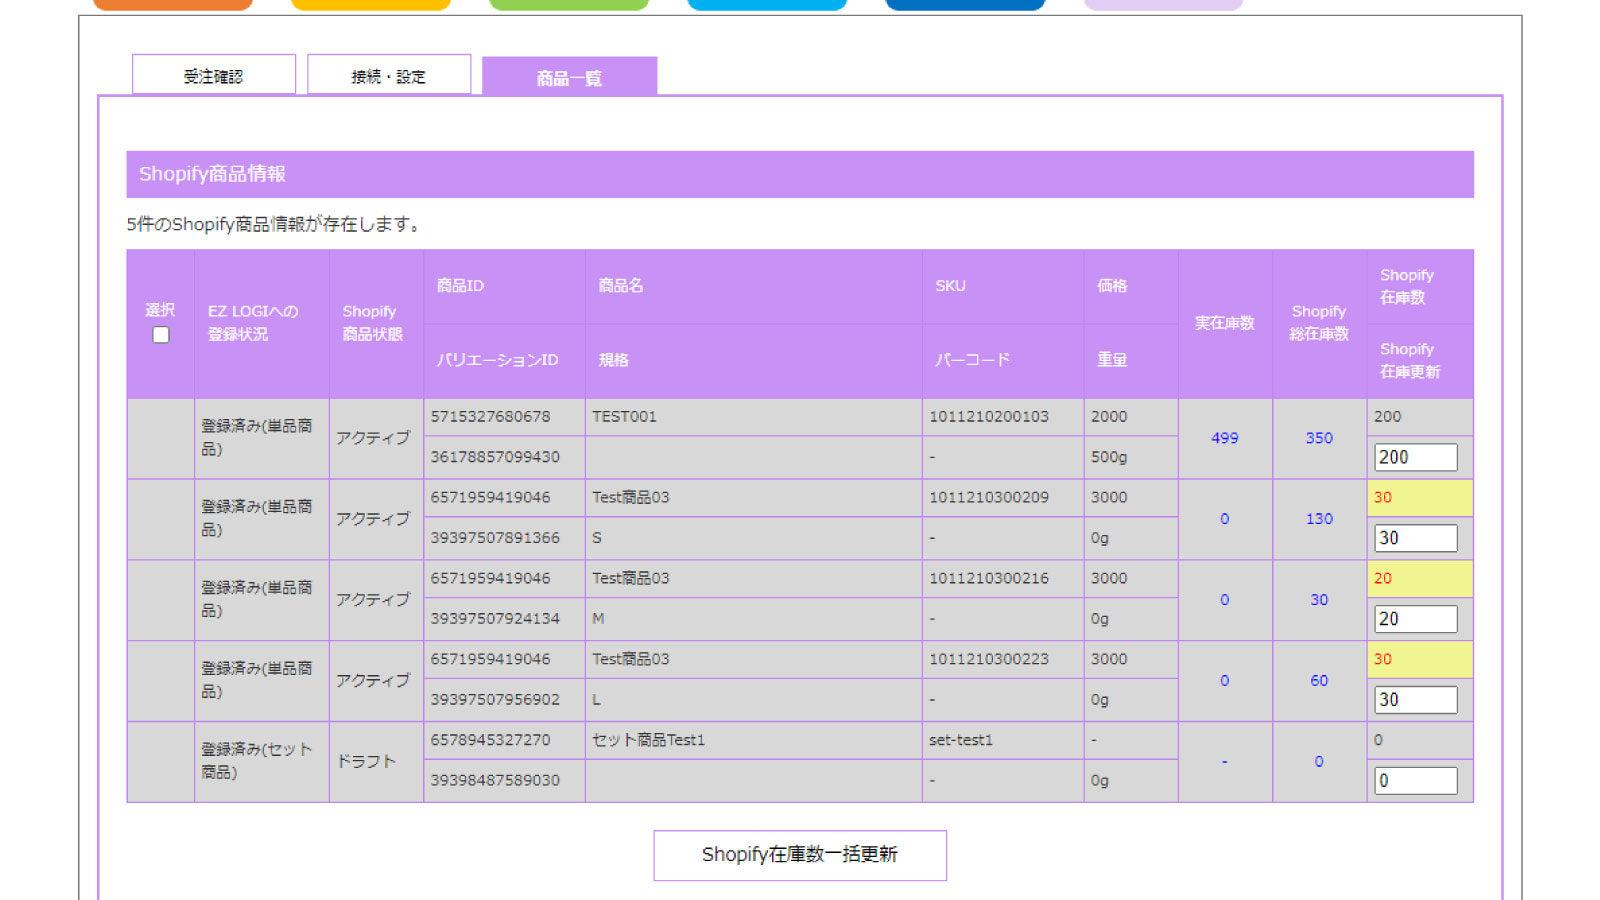Switch to the 接続・設定 tab
This screenshot has height=900, width=1600.
click(x=390, y=75)
